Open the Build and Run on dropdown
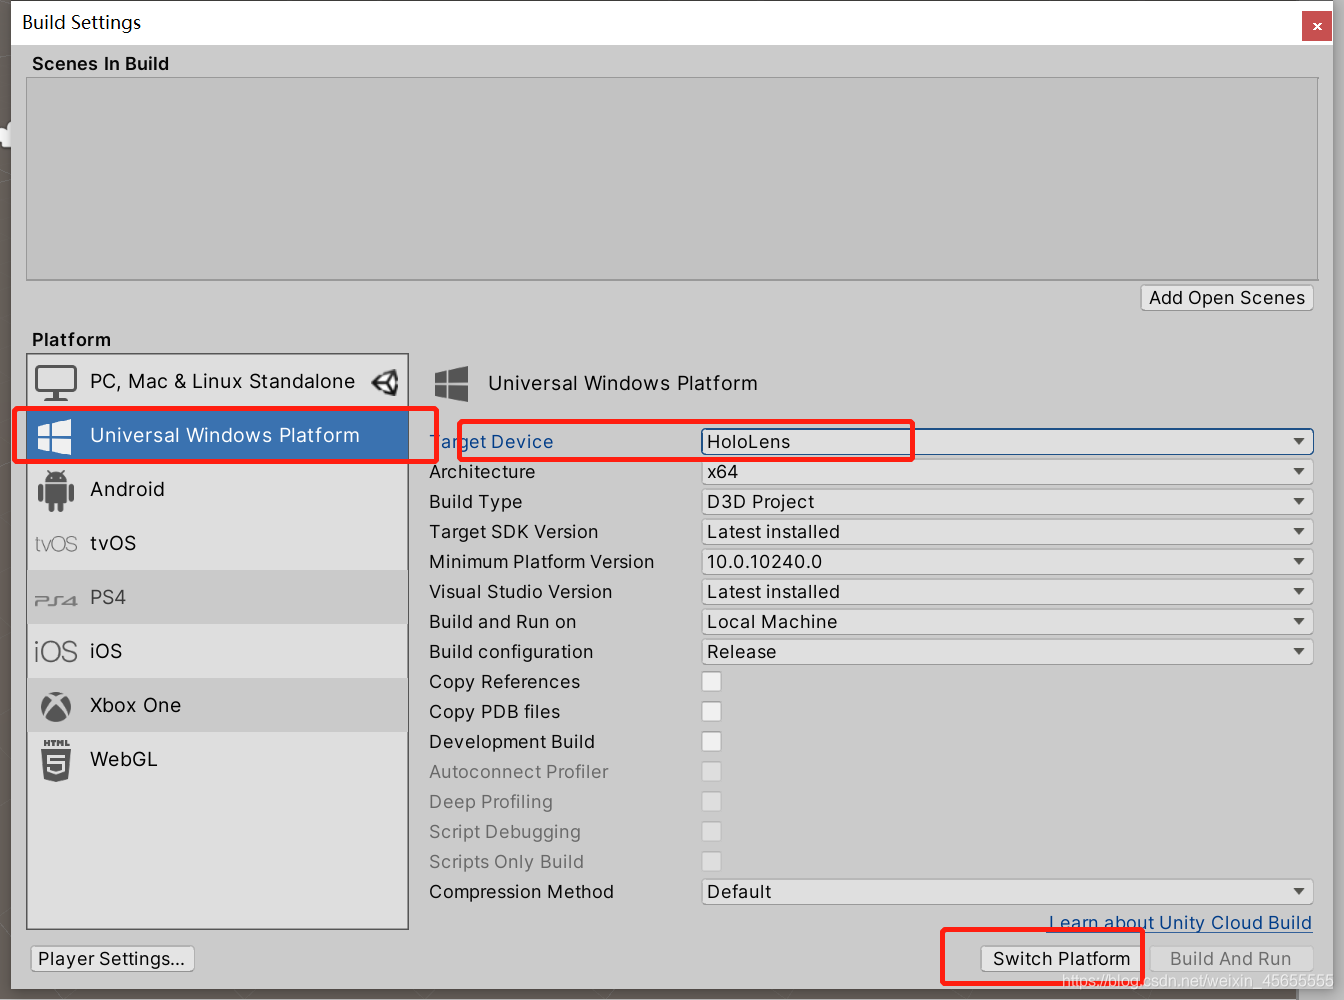Viewport: 1344px width, 1000px height. click(x=1007, y=622)
